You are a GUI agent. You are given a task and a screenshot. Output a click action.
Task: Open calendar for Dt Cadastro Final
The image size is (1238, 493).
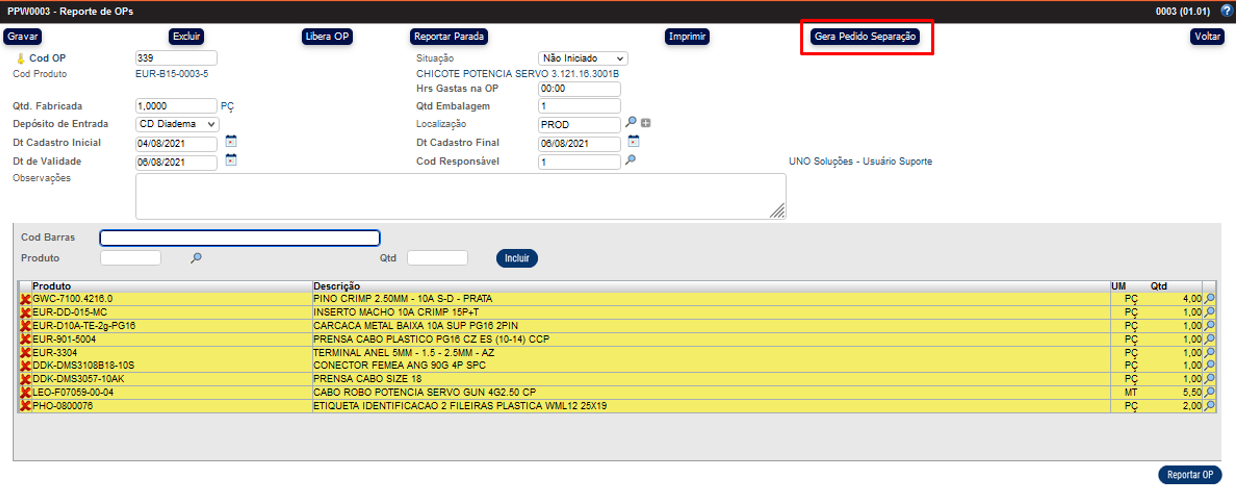[633, 142]
